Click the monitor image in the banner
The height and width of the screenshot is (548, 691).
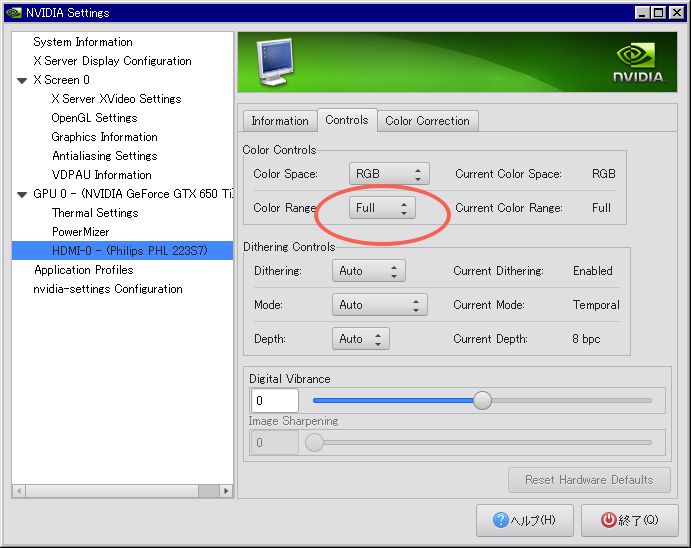[276, 62]
